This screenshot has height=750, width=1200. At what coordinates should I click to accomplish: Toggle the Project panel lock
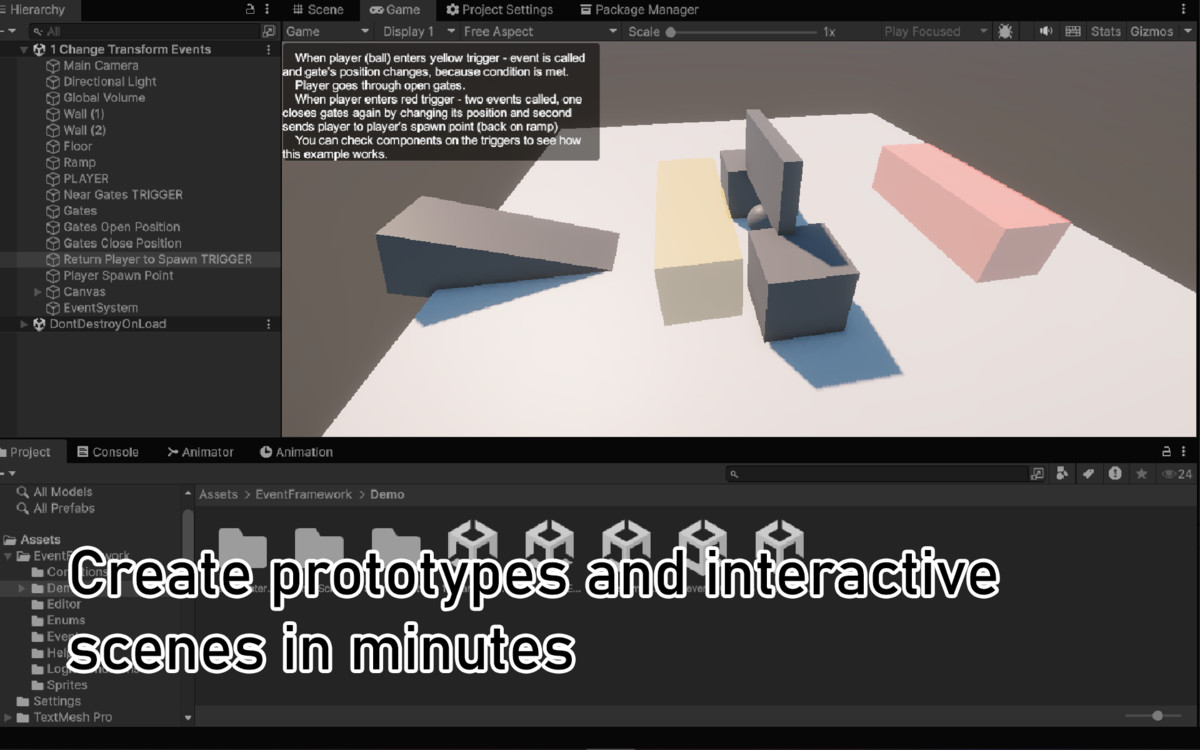point(1166,452)
